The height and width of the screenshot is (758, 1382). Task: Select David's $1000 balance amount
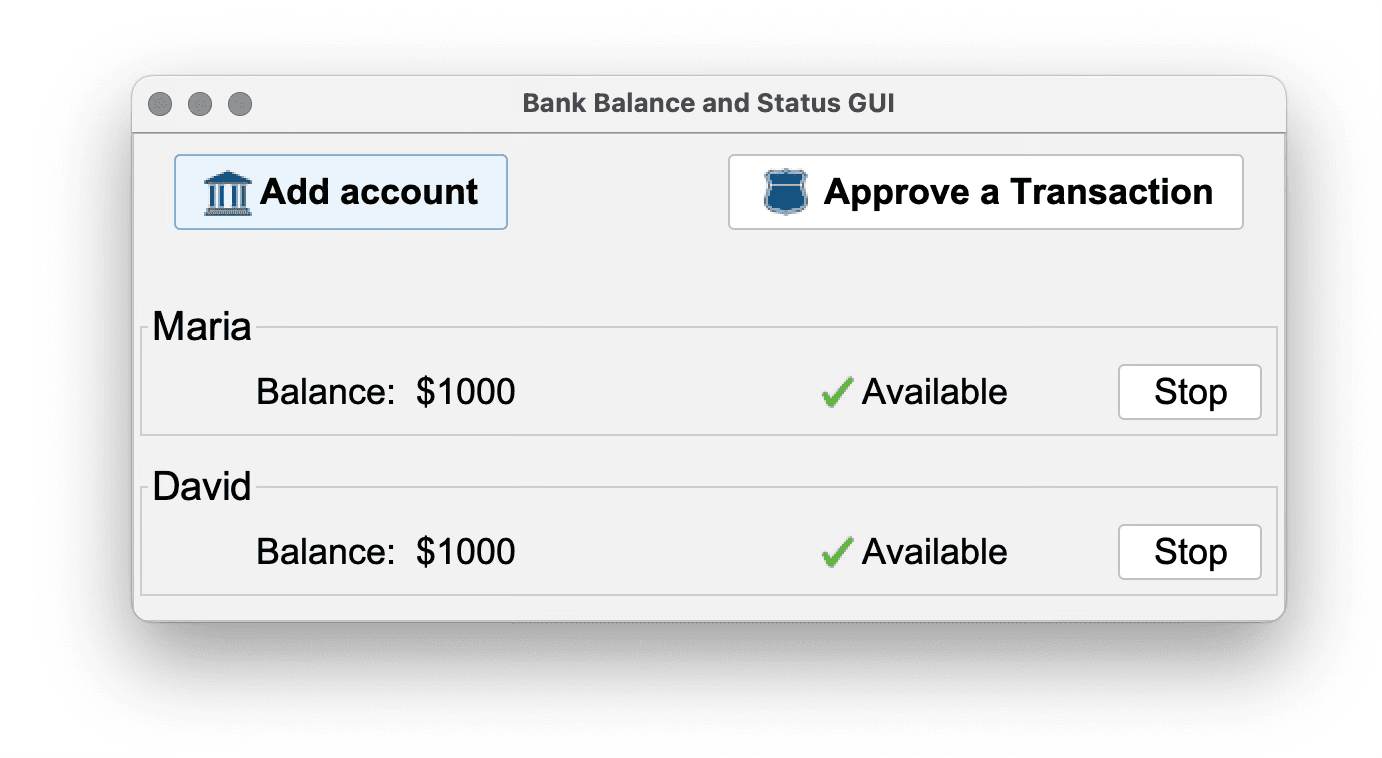point(466,552)
